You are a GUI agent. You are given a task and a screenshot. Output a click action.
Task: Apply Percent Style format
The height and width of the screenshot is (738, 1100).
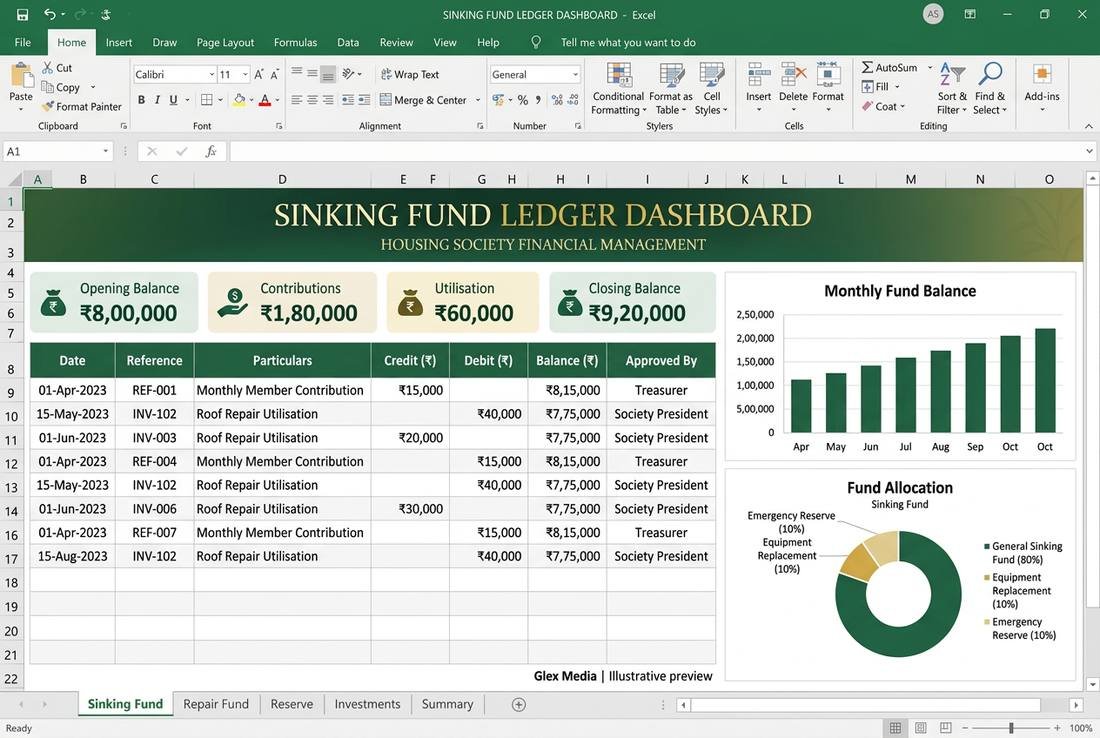(523, 100)
